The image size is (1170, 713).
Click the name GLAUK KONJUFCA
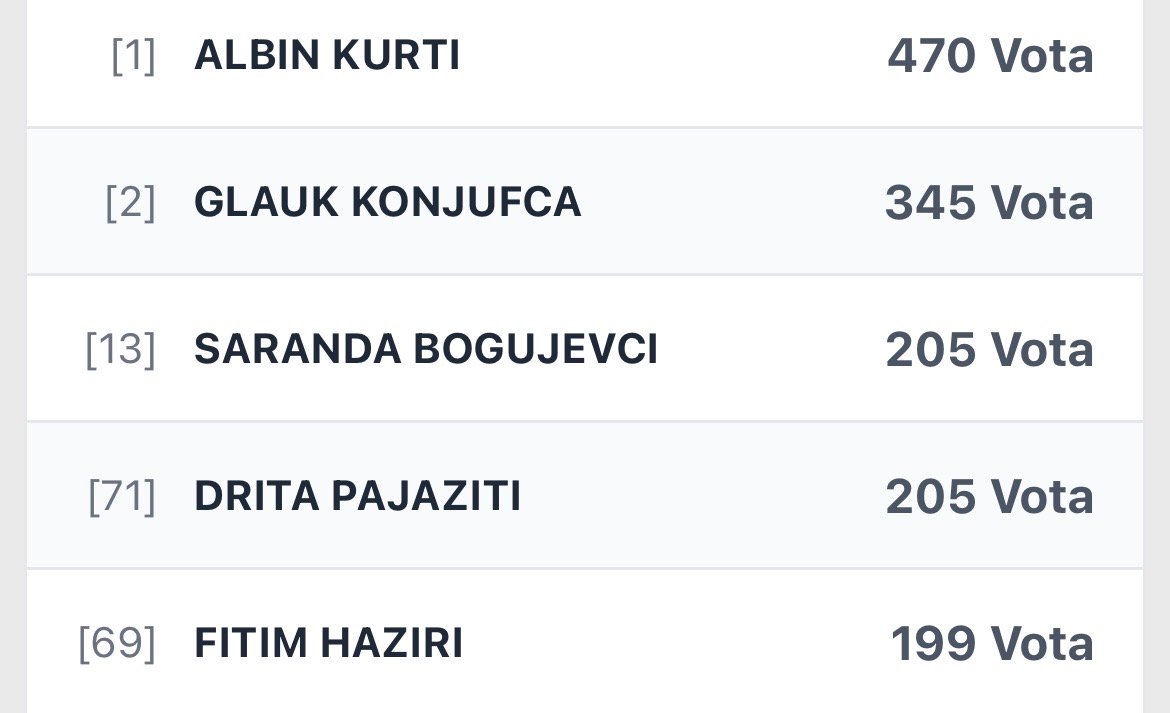[x=387, y=203]
